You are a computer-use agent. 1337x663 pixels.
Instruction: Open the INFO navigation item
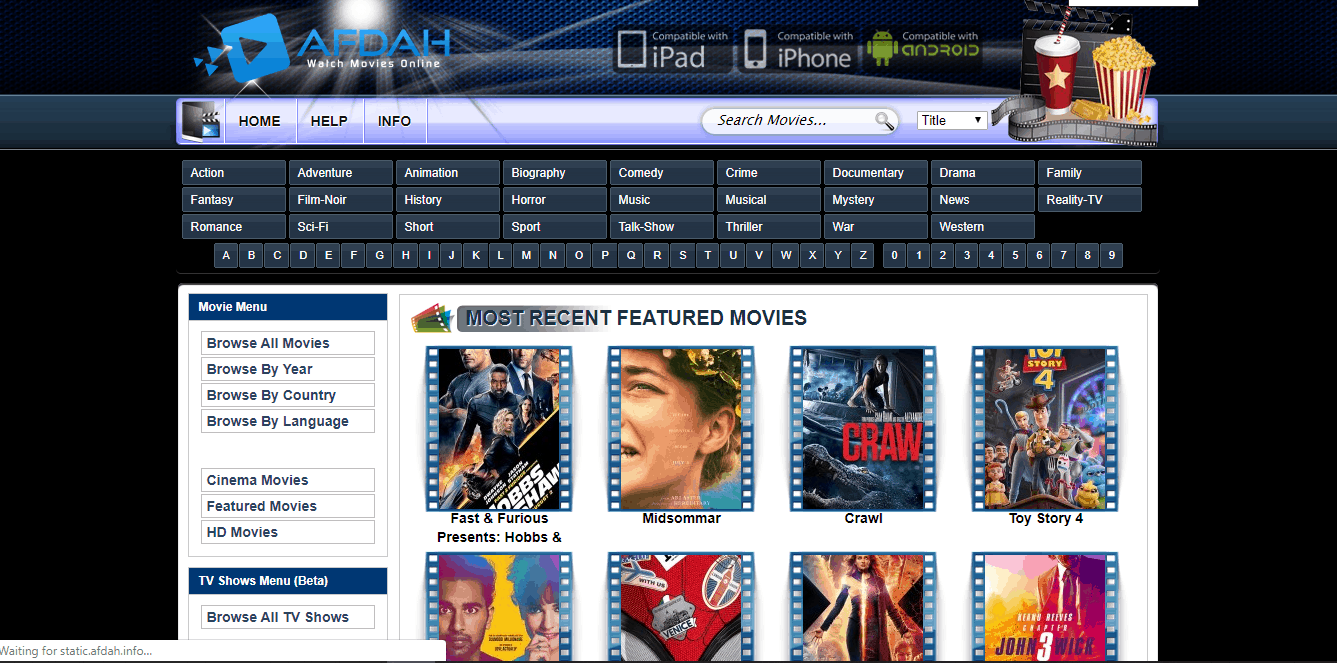point(395,121)
